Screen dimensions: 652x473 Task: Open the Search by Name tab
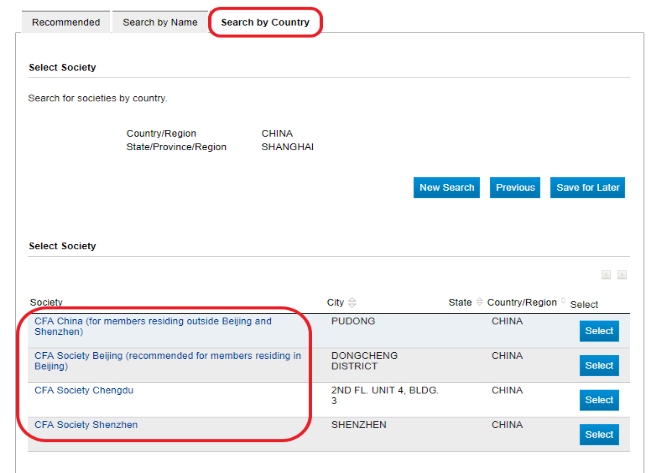point(160,22)
